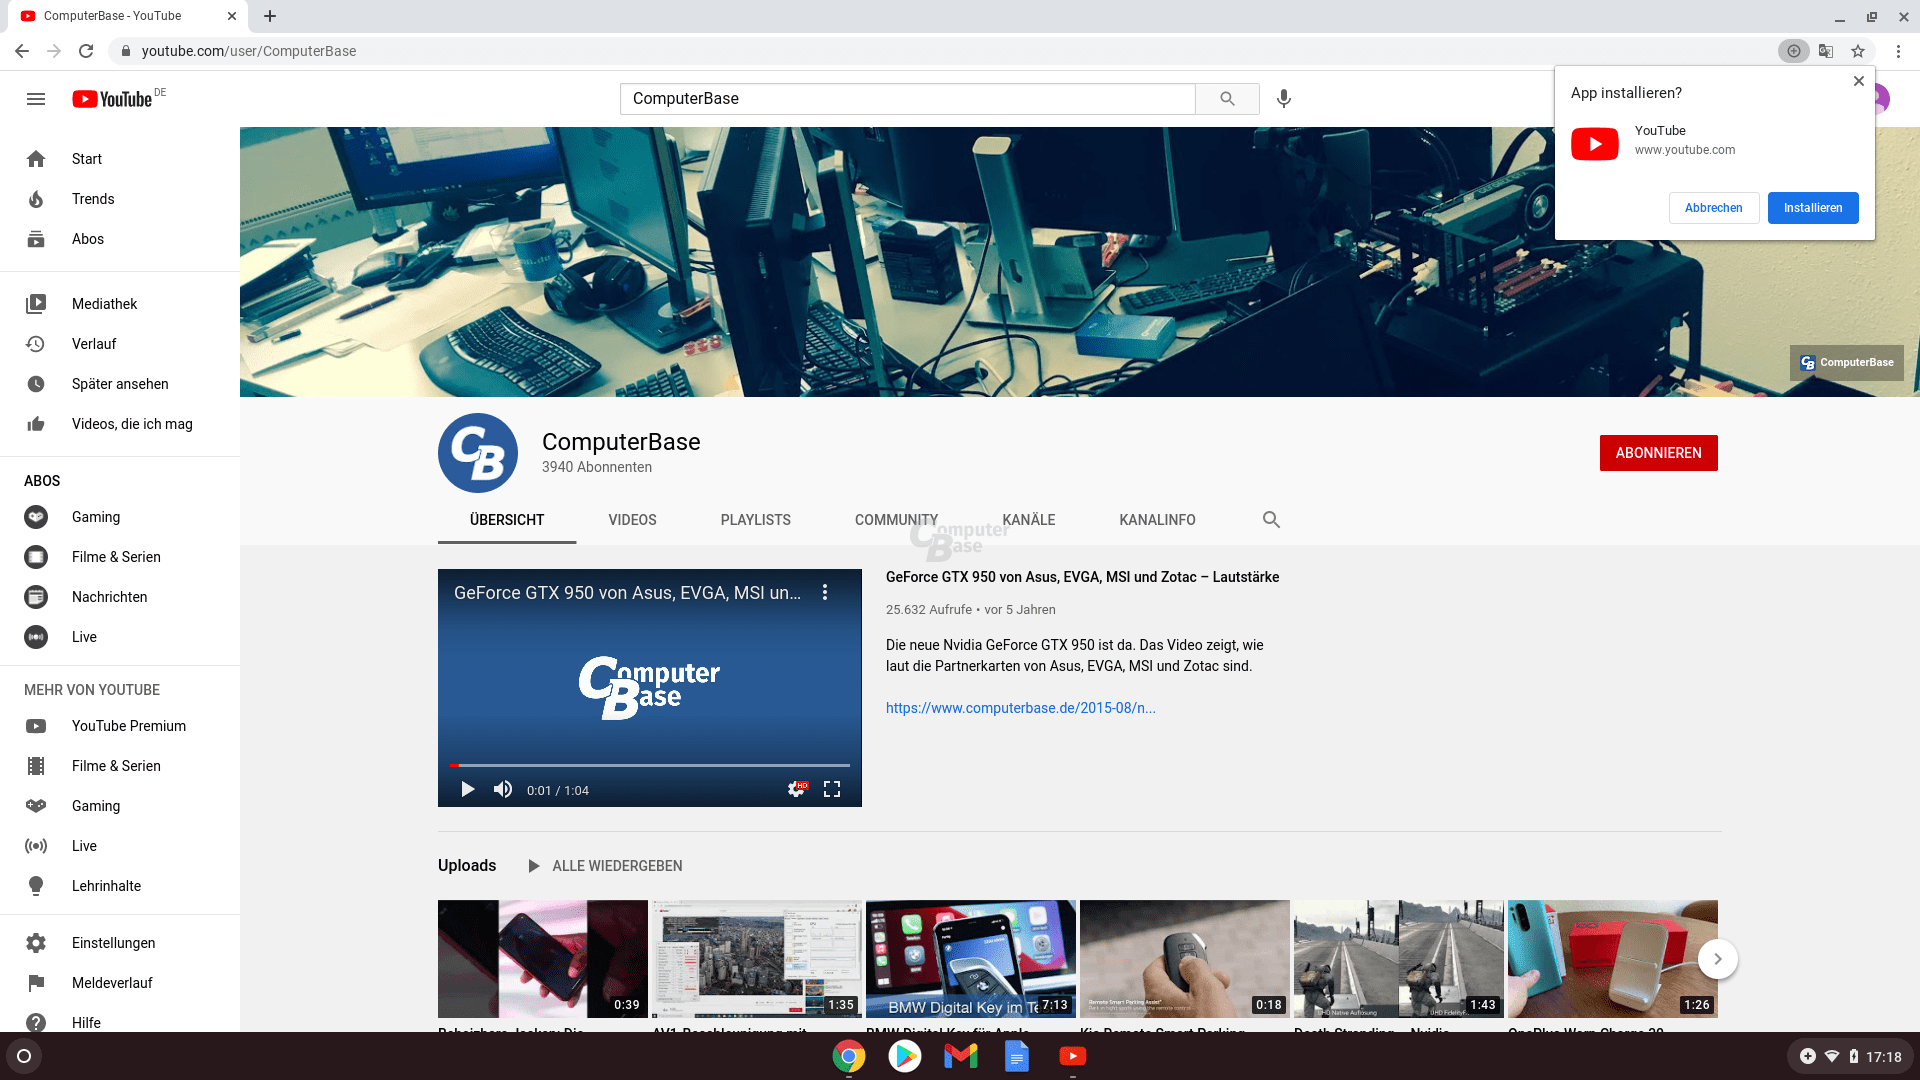Image resolution: width=1920 pixels, height=1080 pixels.
Task: Open the computerbase.de description link
Action: pos(1020,708)
